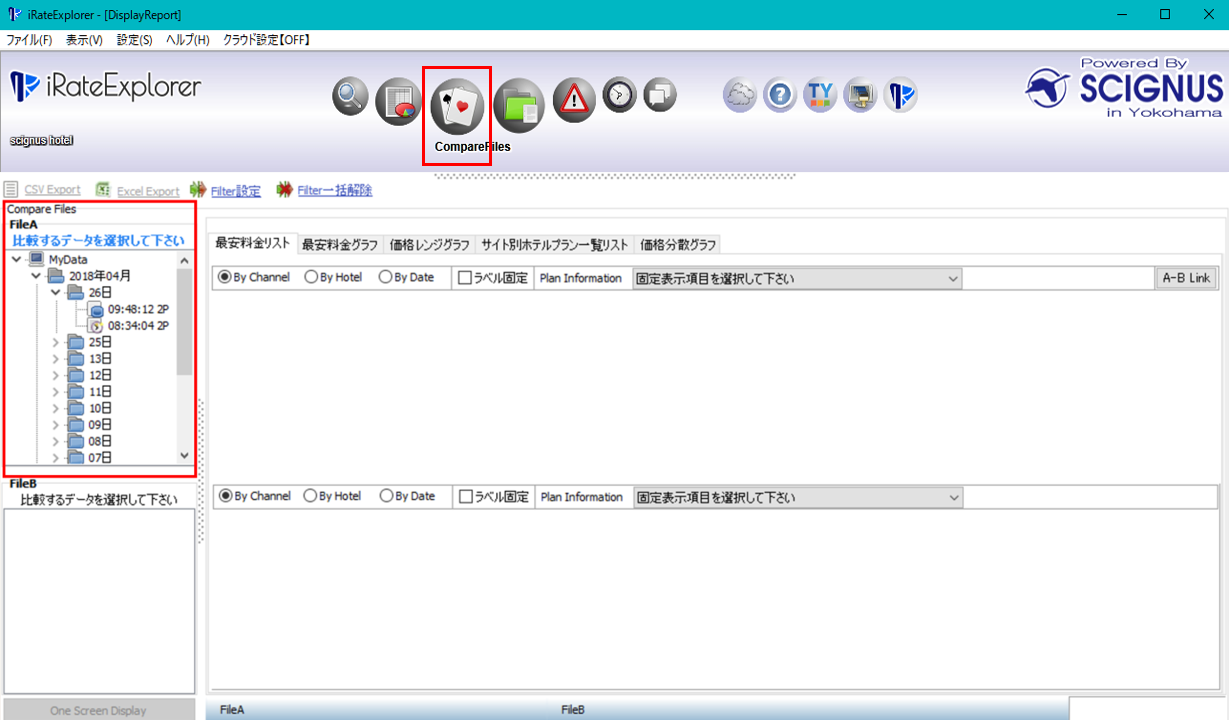Expand the 25日 folder in tree

(x=56, y=342)
